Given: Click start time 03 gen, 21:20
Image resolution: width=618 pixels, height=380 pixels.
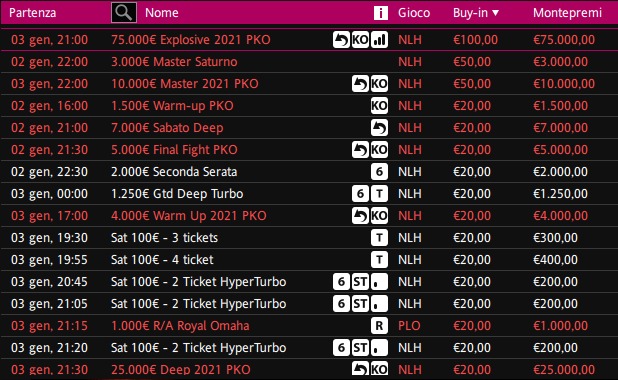Looking at the screenshot, I should coord(49,348).
